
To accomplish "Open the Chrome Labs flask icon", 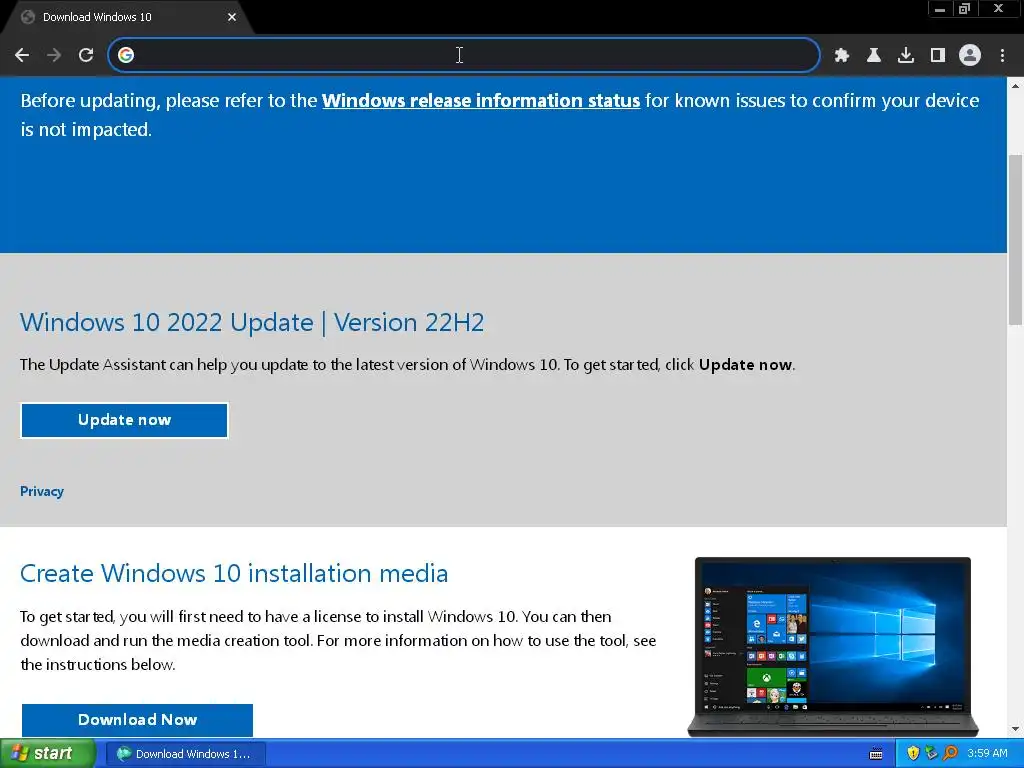I will pyautogui.click(x=874, y=55).
